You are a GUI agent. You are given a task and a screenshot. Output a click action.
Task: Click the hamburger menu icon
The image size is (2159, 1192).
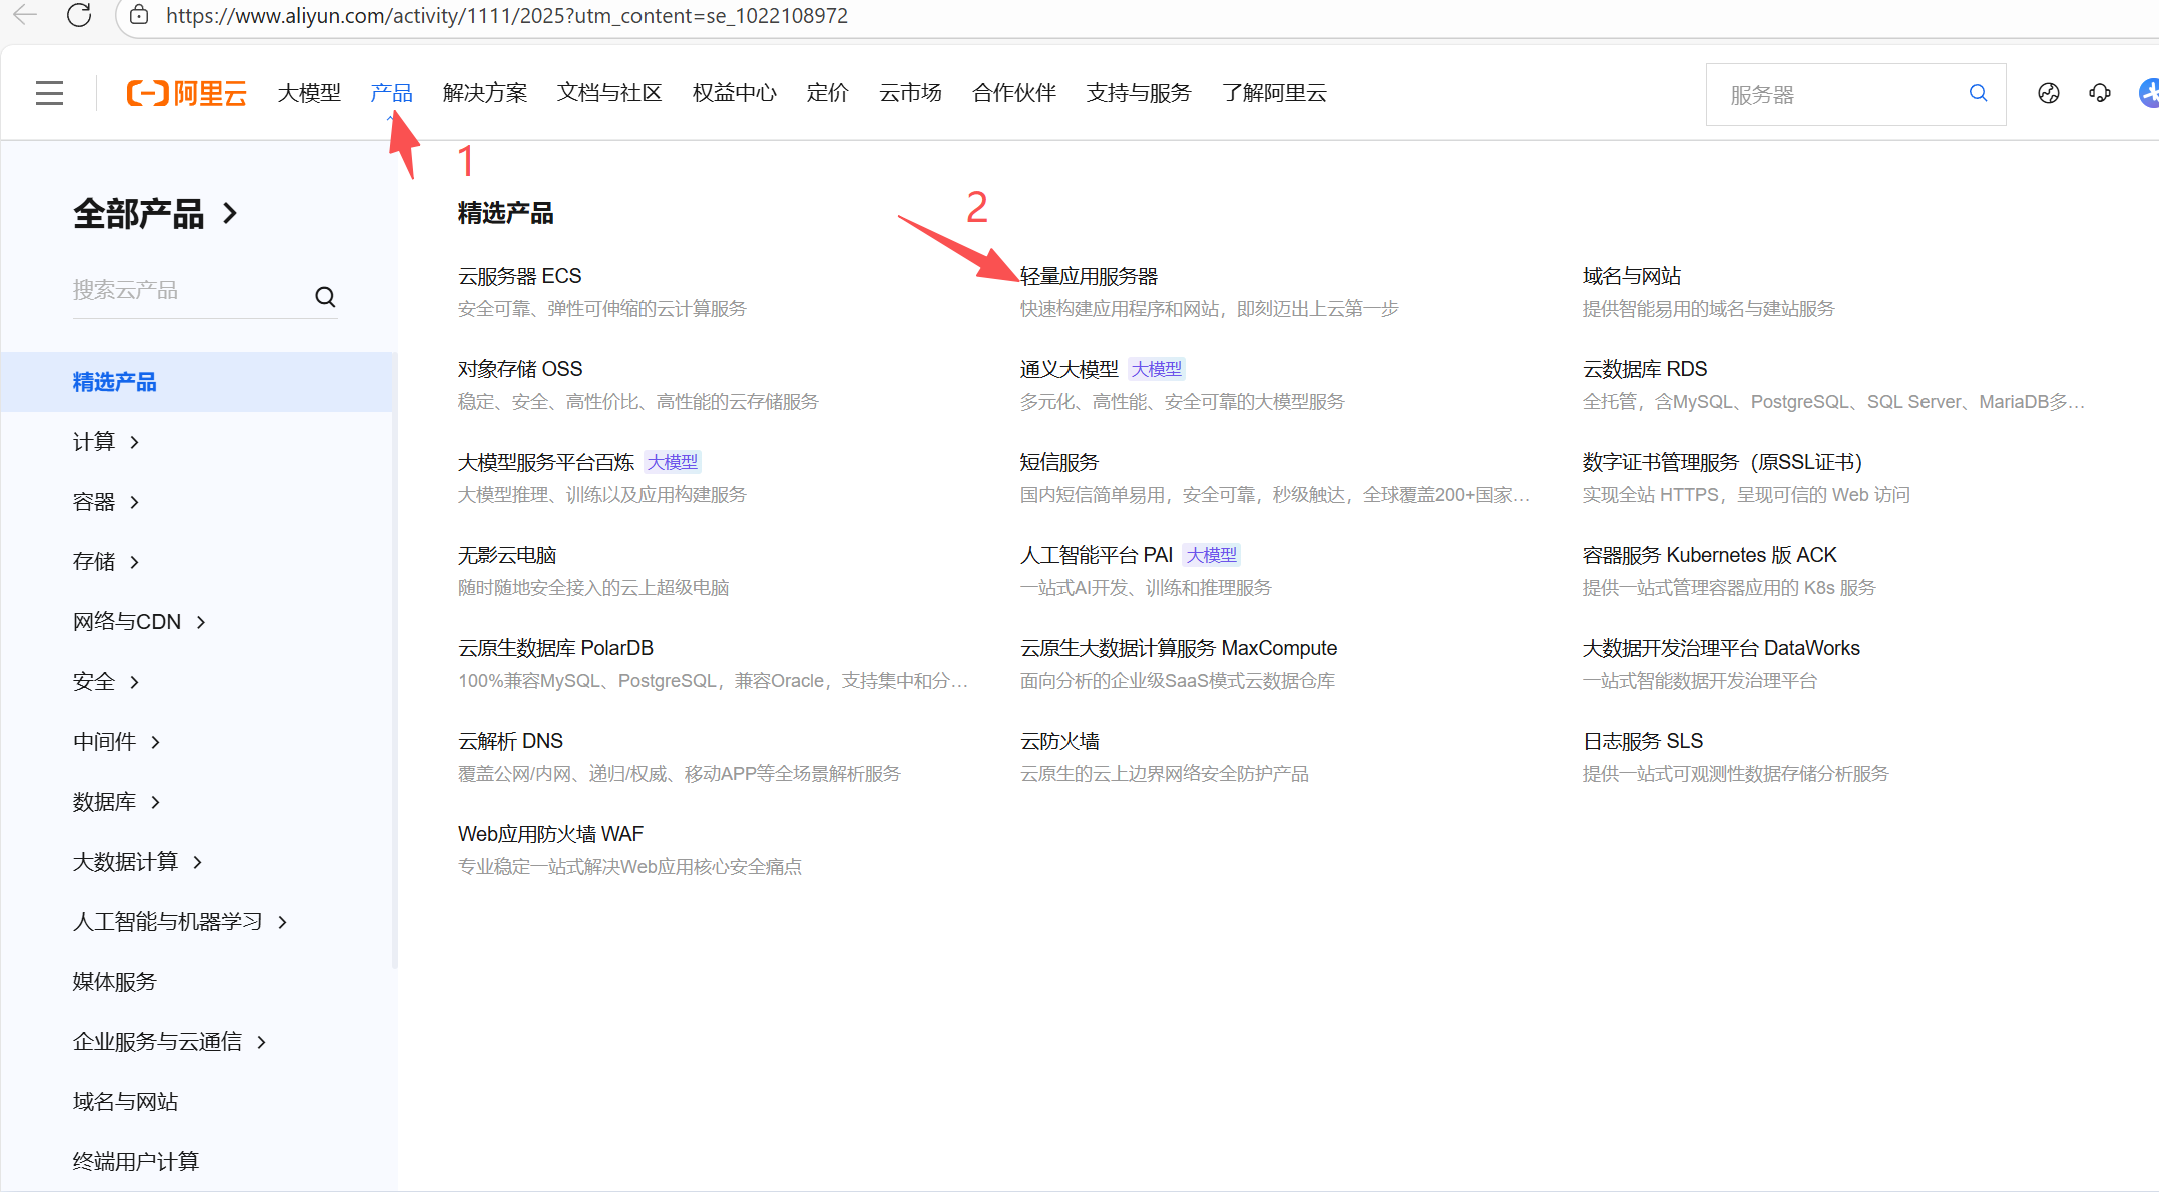pyautogui.click(x=49, y=93)
